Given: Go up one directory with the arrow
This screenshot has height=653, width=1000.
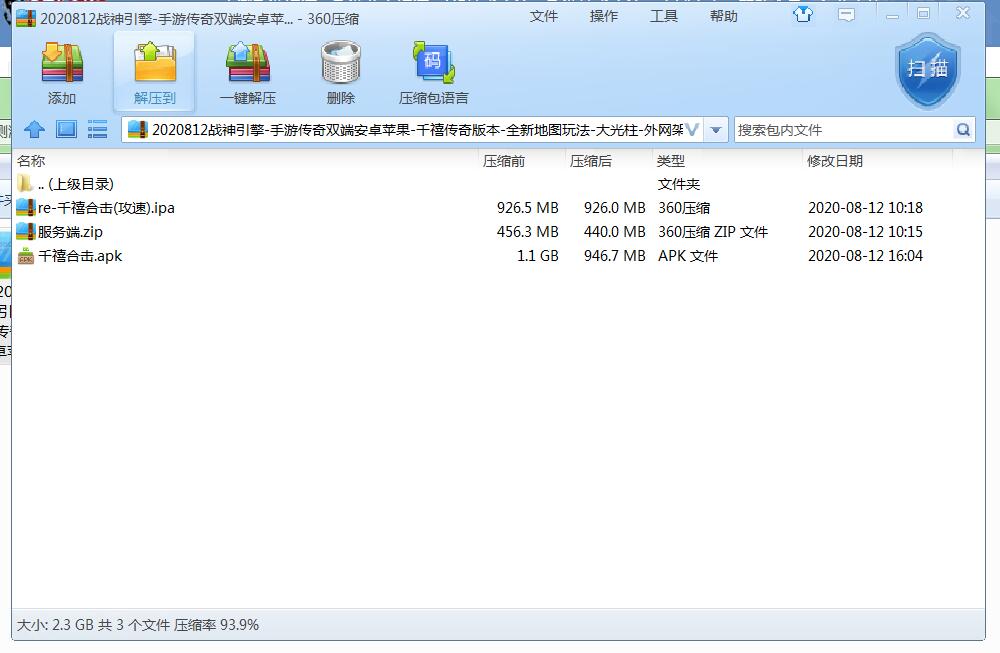Looking at the screenshot, I should 34,129.
